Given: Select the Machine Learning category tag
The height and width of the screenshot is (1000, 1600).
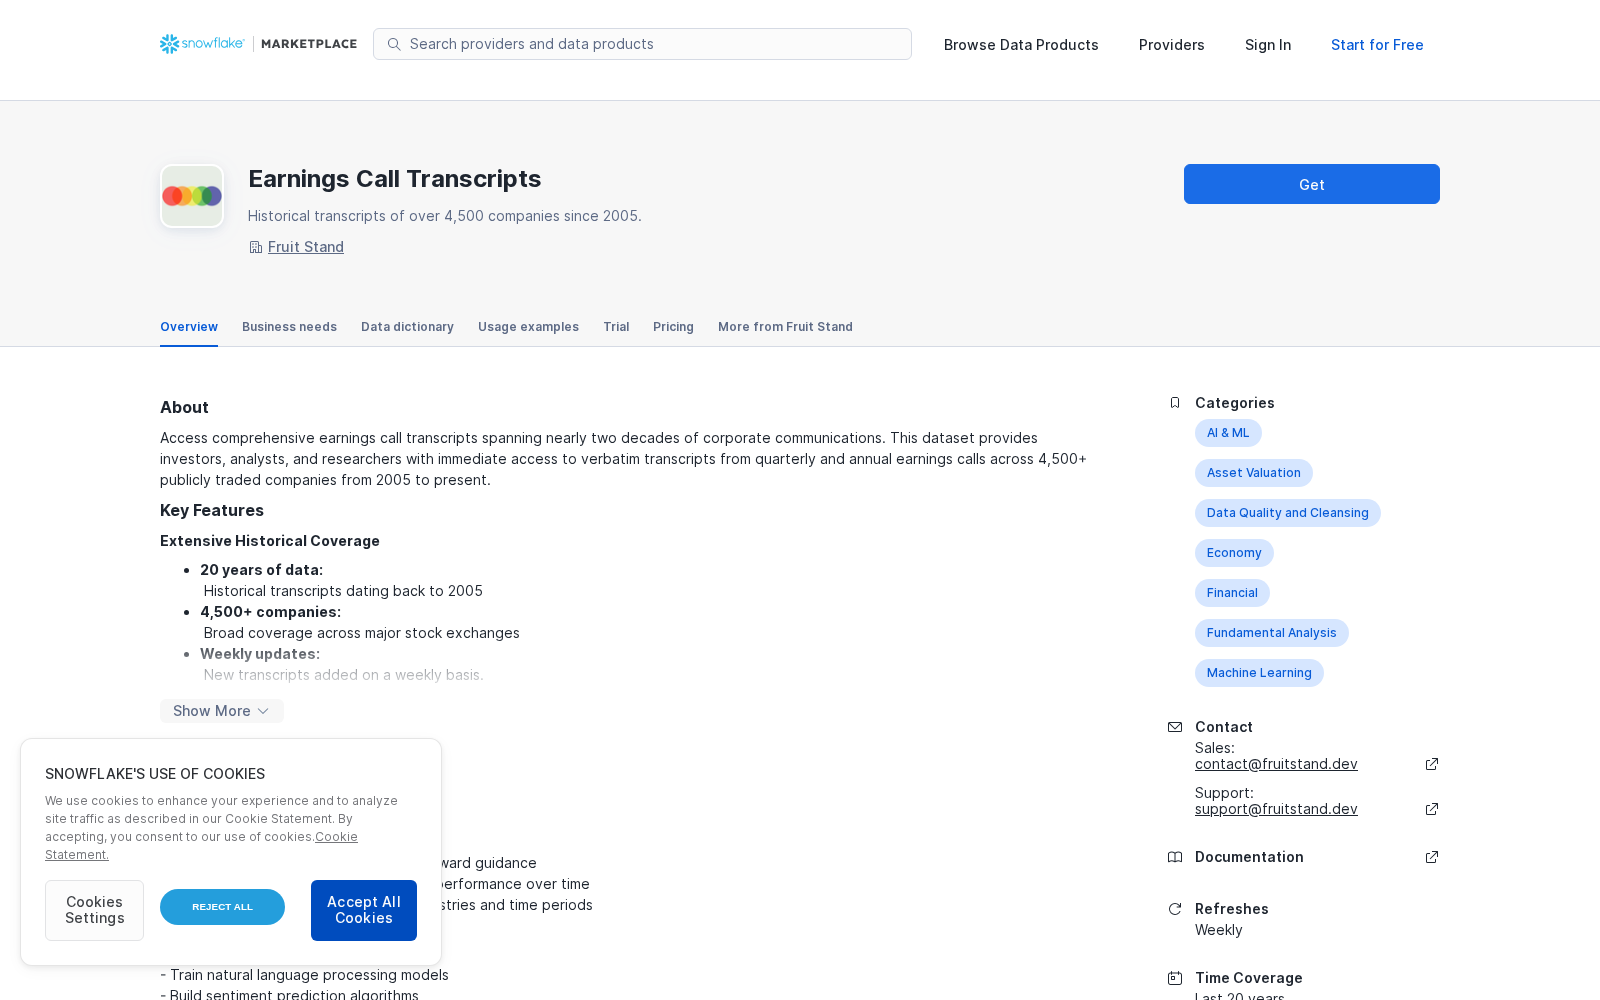Looking at the screenshot, I should coord(1259,673).
